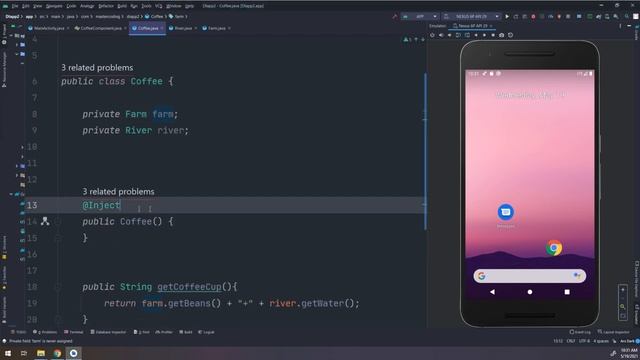Click the getCoffeeCup method name
Screen dimensions: 640x360
(x=189, y=287)
